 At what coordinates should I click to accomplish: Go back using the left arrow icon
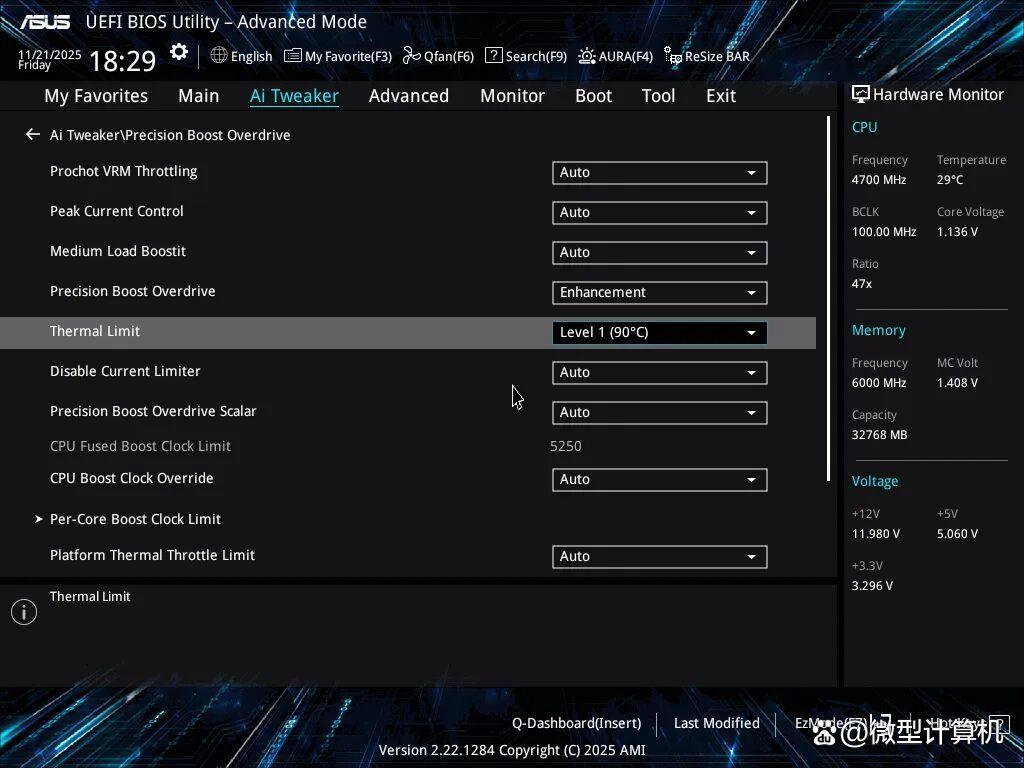coord(33,135)
